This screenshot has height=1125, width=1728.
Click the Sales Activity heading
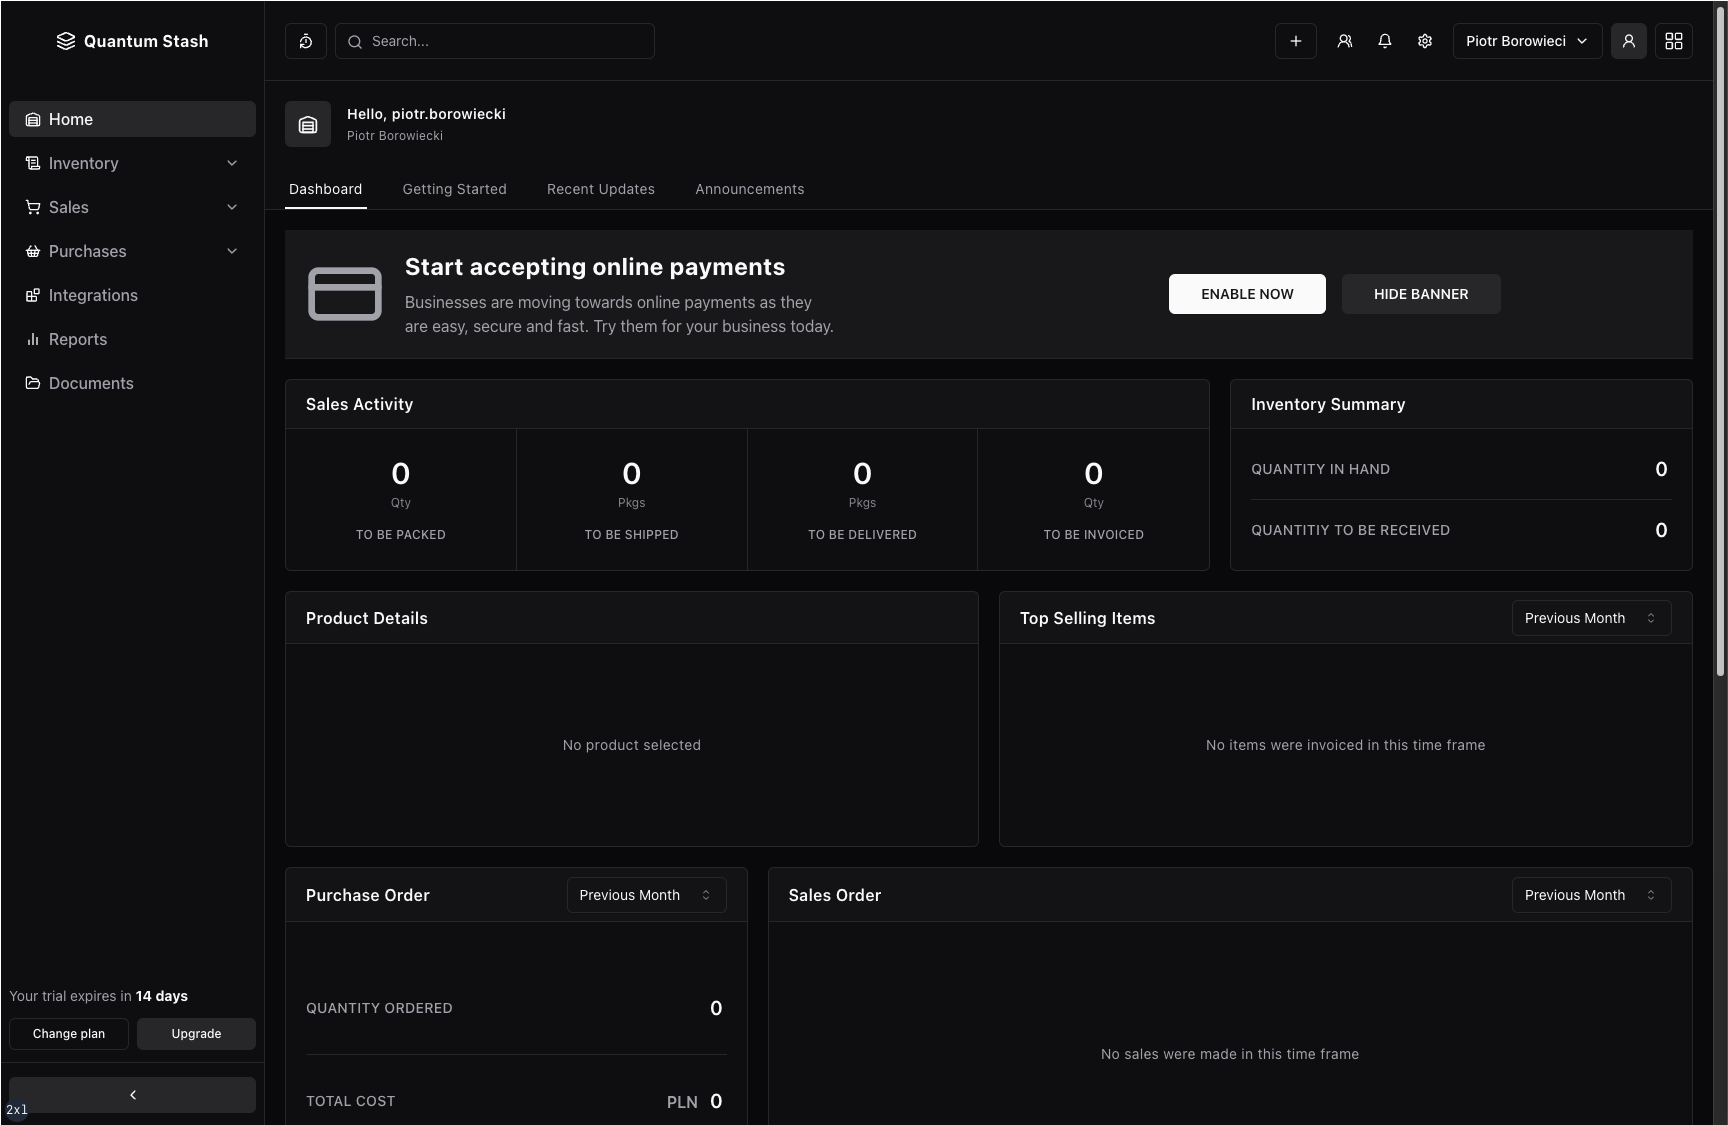tap(359, 404)
